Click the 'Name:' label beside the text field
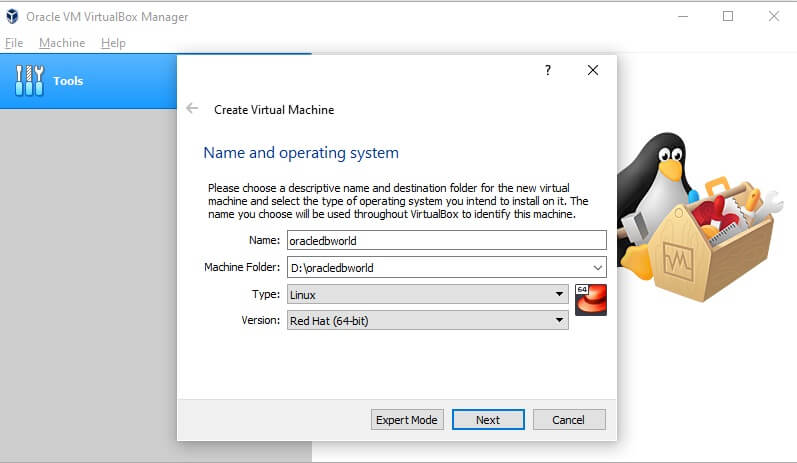 click(x=264, y=240)
